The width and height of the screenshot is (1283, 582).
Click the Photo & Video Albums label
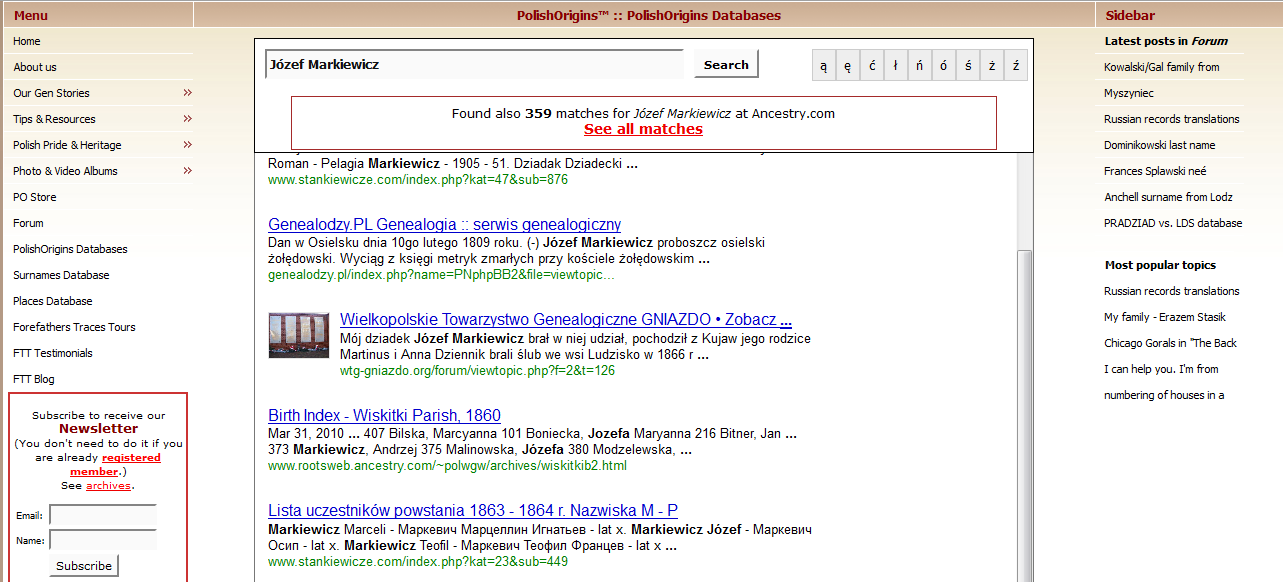click(x=65, y=171)
